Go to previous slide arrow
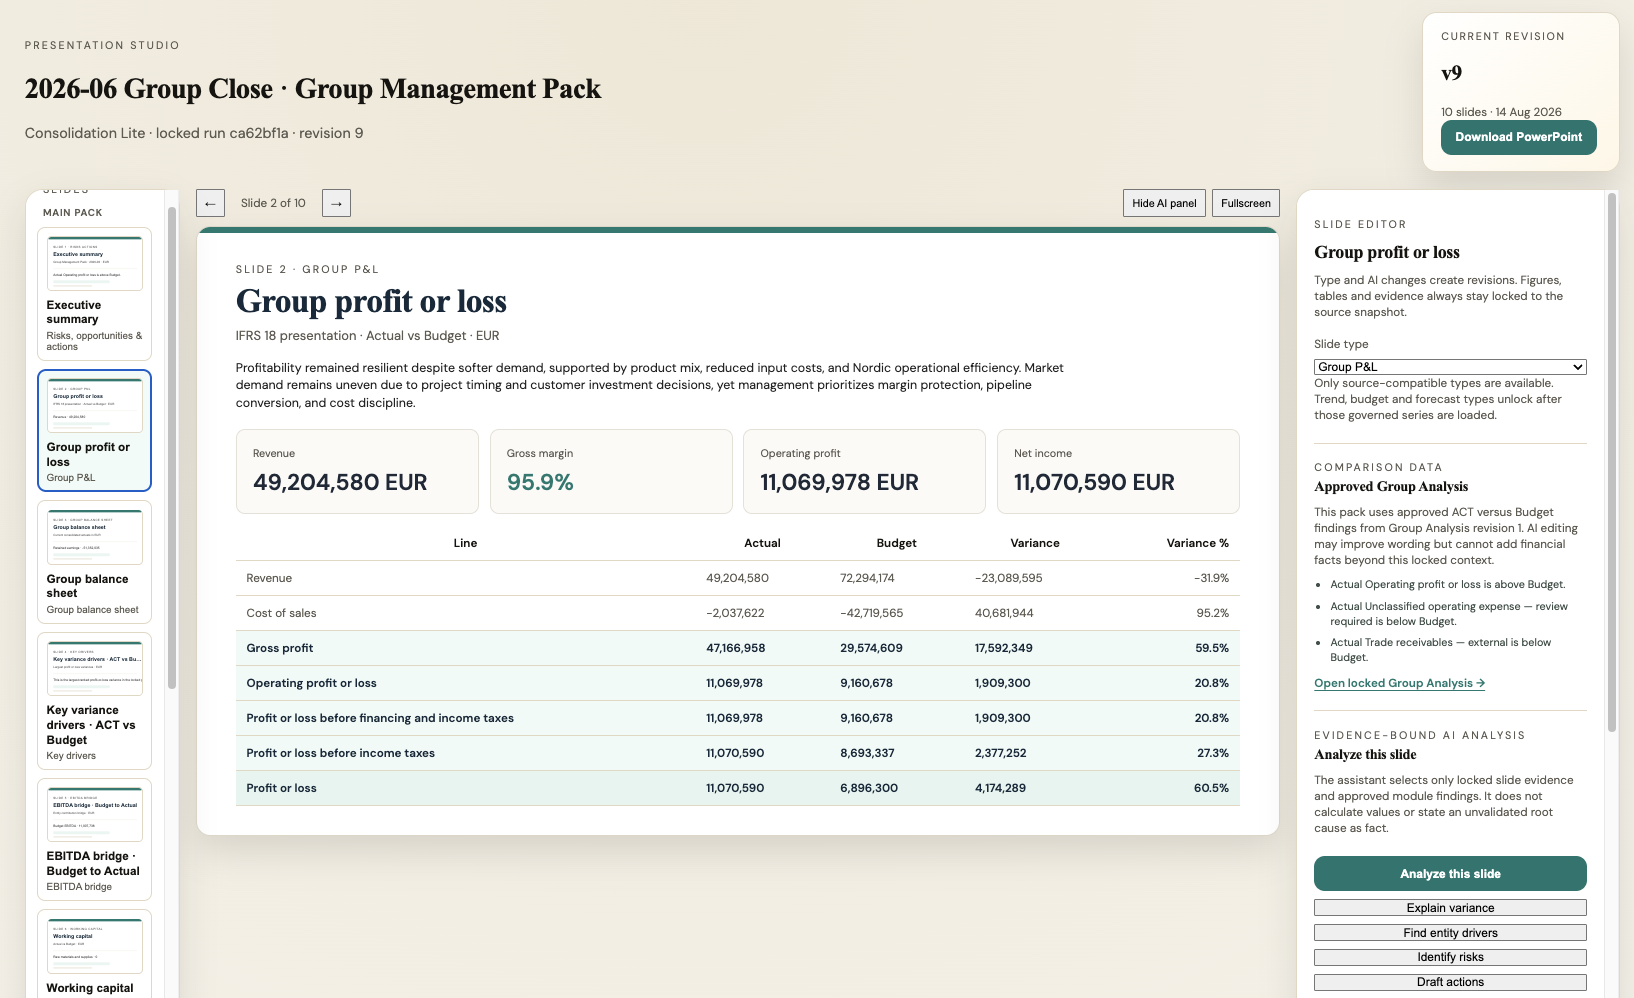The image size is (1634, 998). 210,203
